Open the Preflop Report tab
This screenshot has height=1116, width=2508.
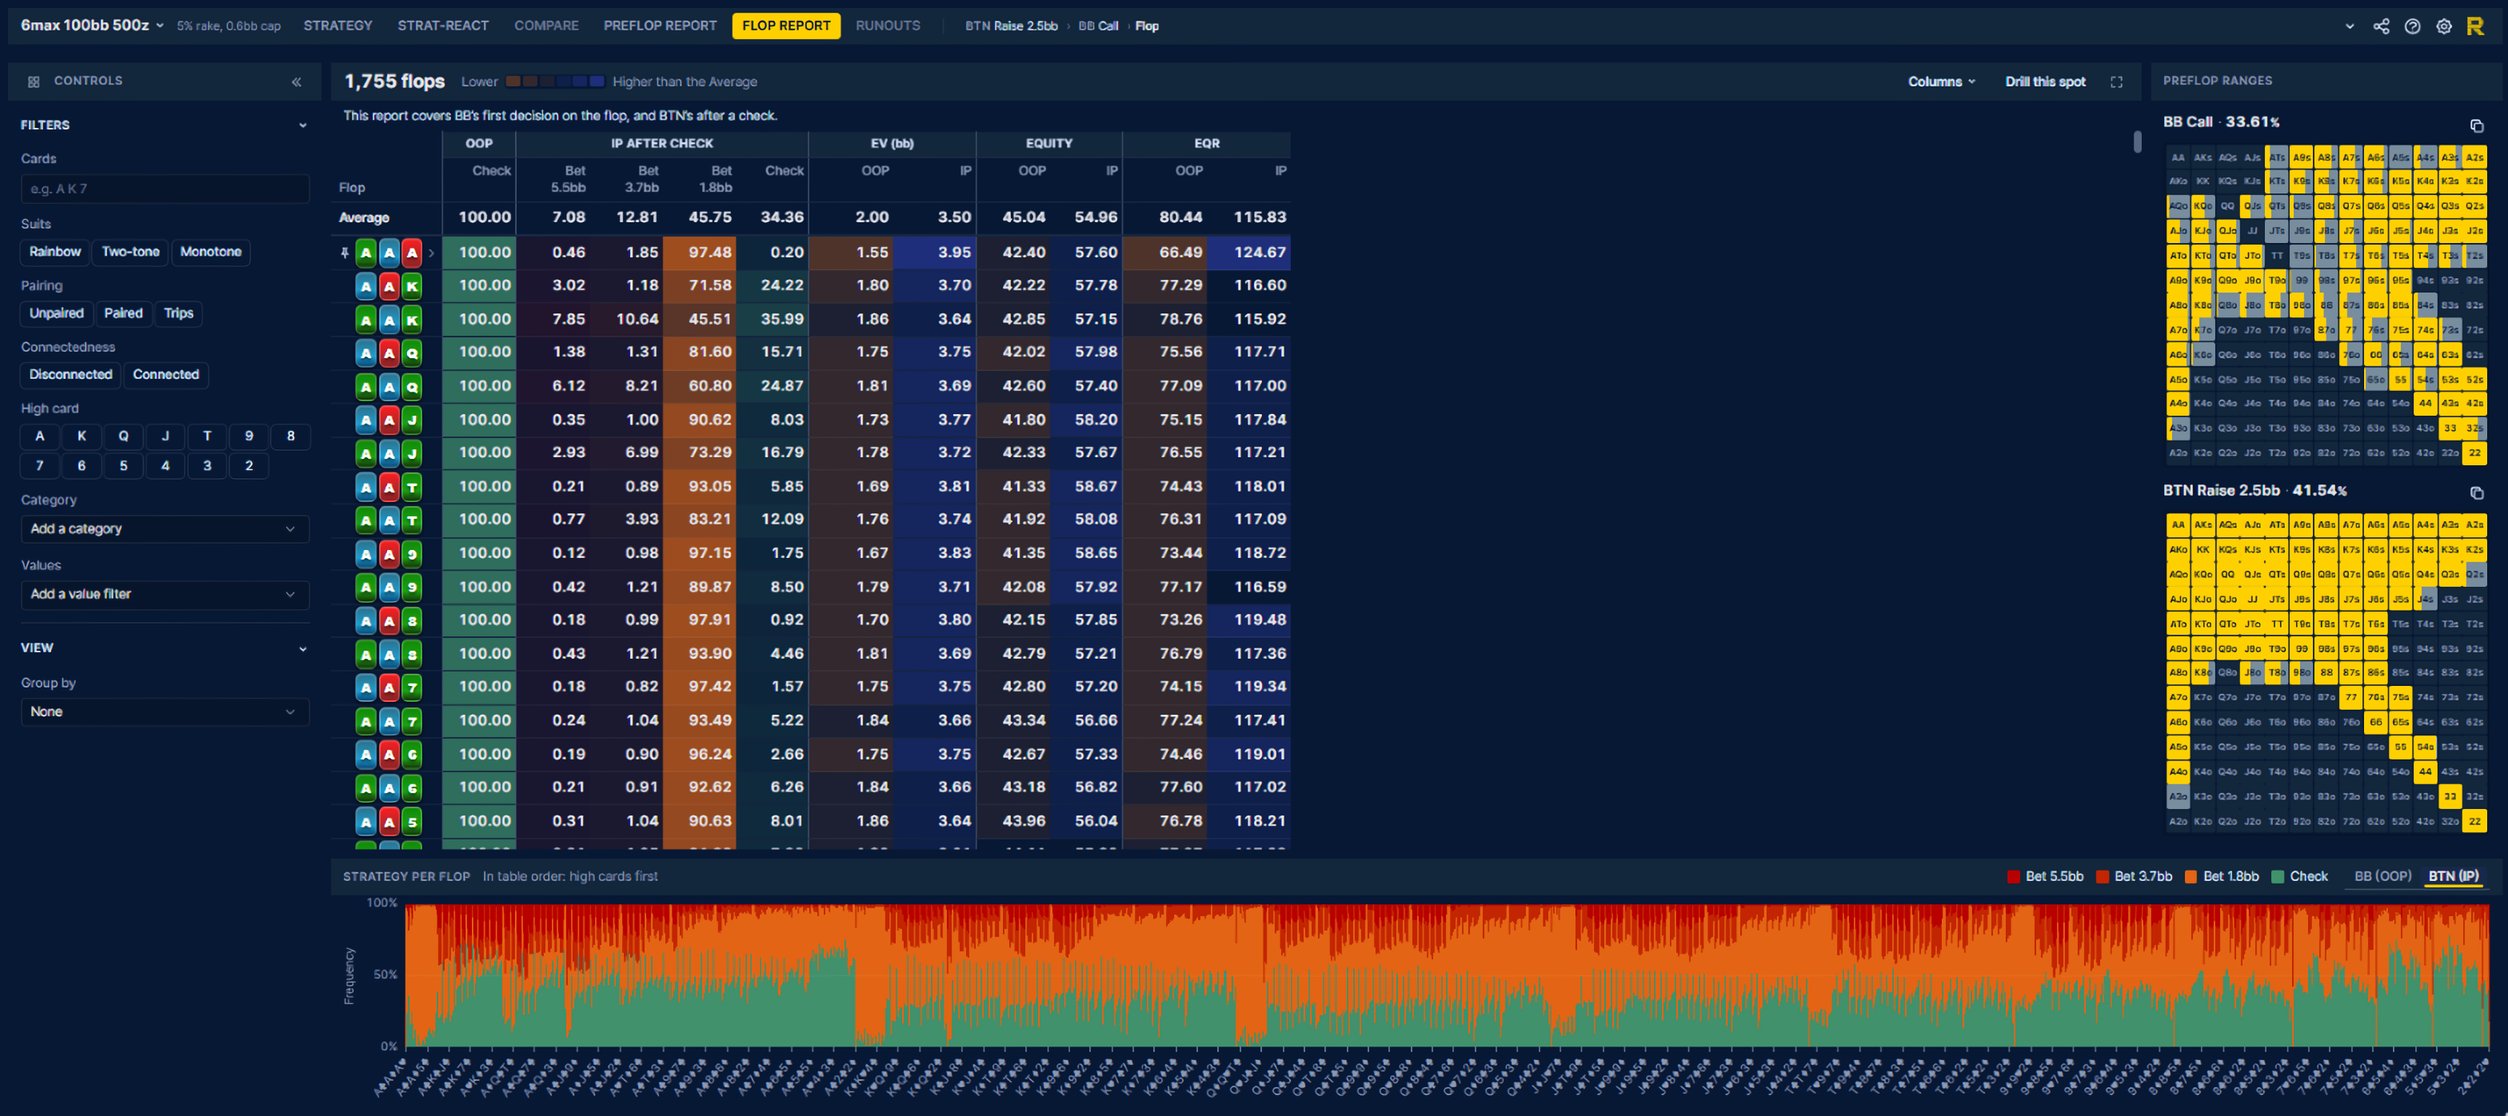point(660,26)
